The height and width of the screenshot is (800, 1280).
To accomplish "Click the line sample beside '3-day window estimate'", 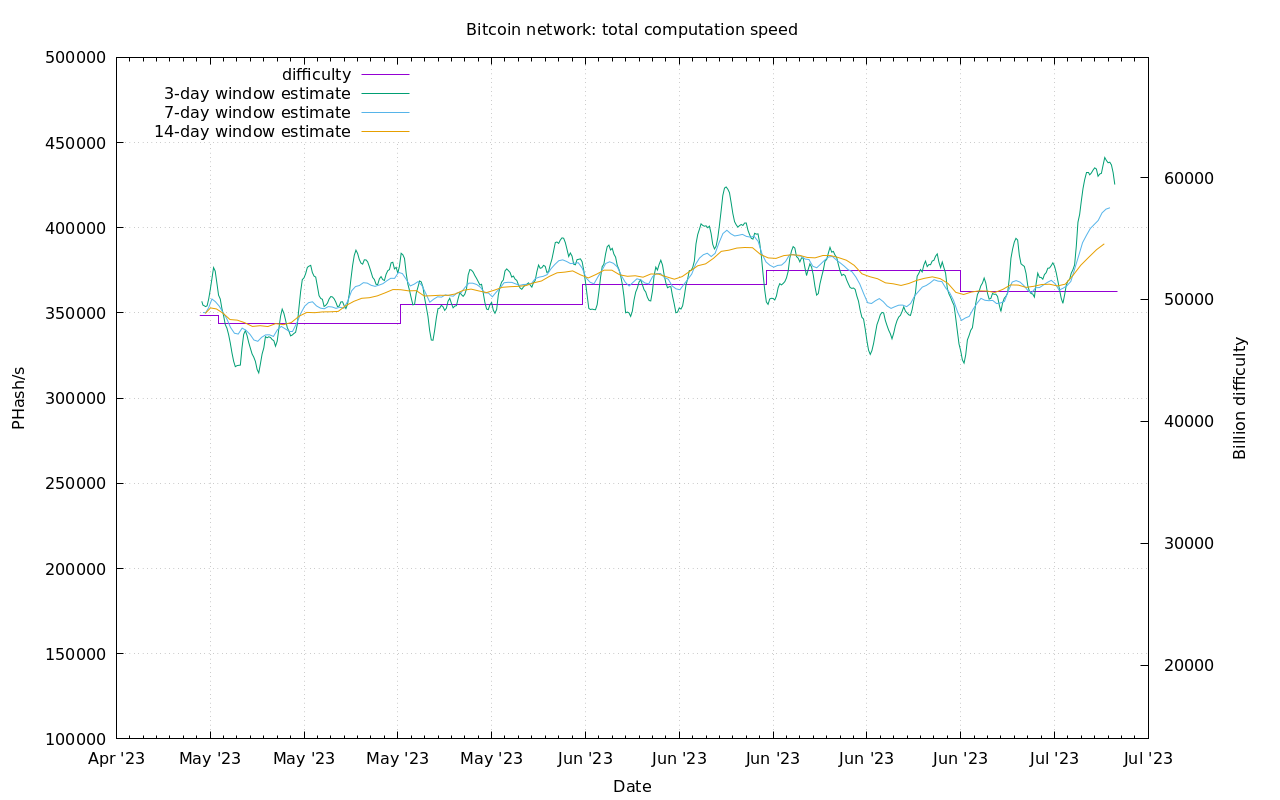I will (385, 94).
